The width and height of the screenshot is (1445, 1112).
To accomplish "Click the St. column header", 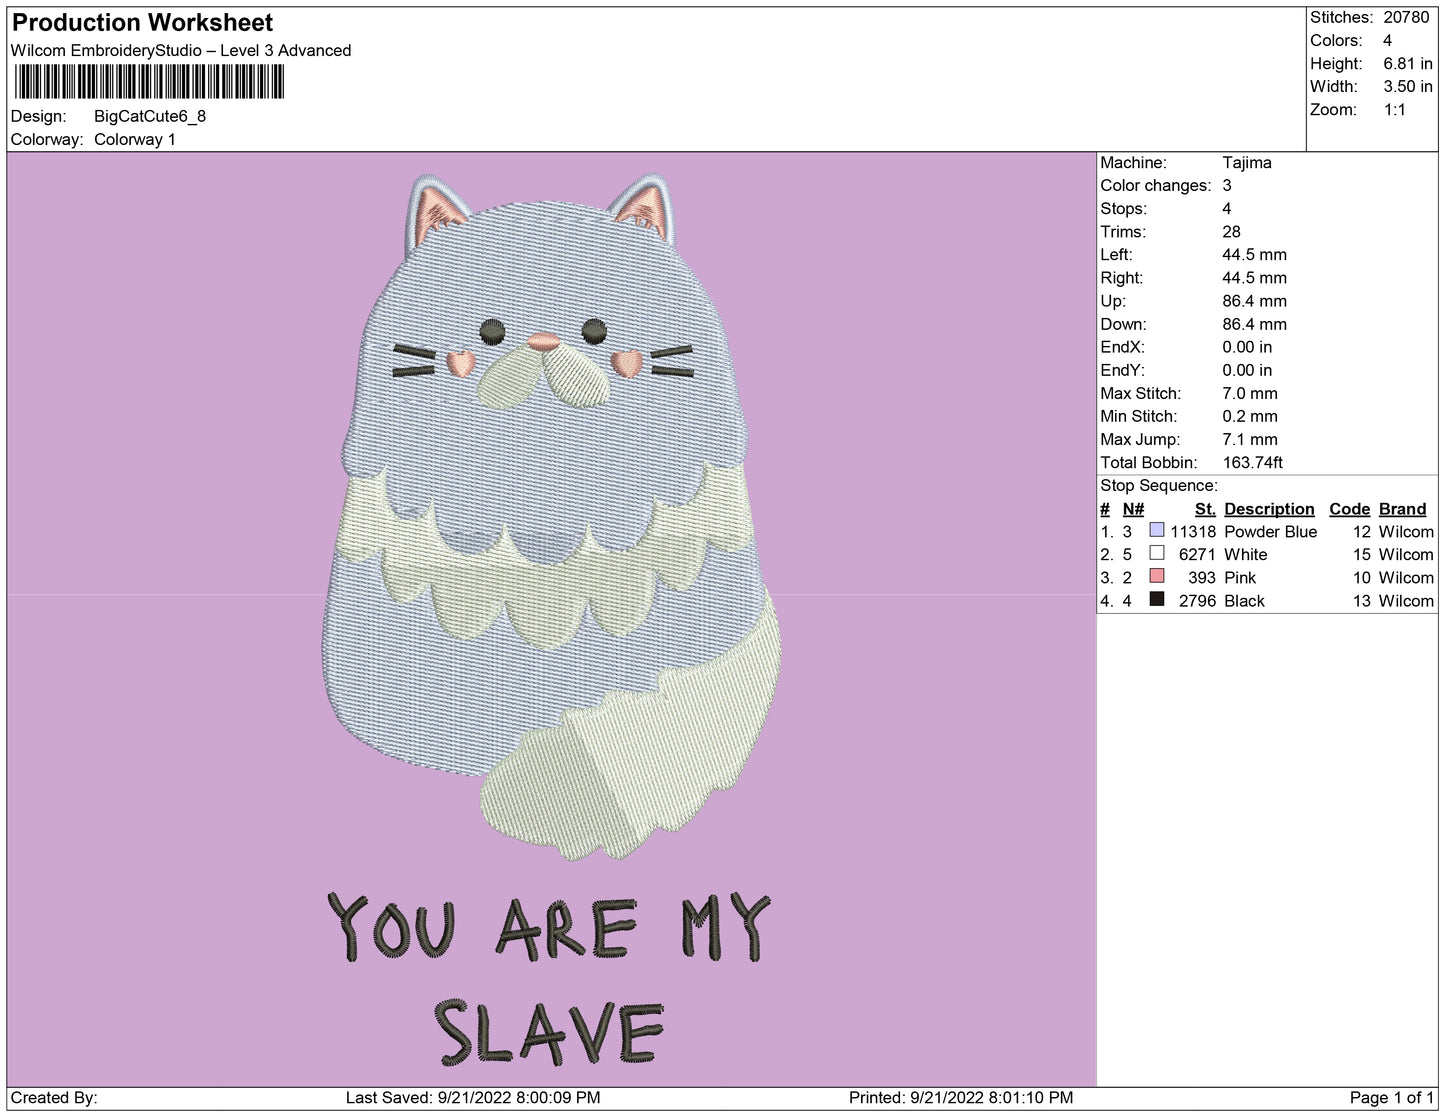I will pyautogui.click(x=1205, y=508).
